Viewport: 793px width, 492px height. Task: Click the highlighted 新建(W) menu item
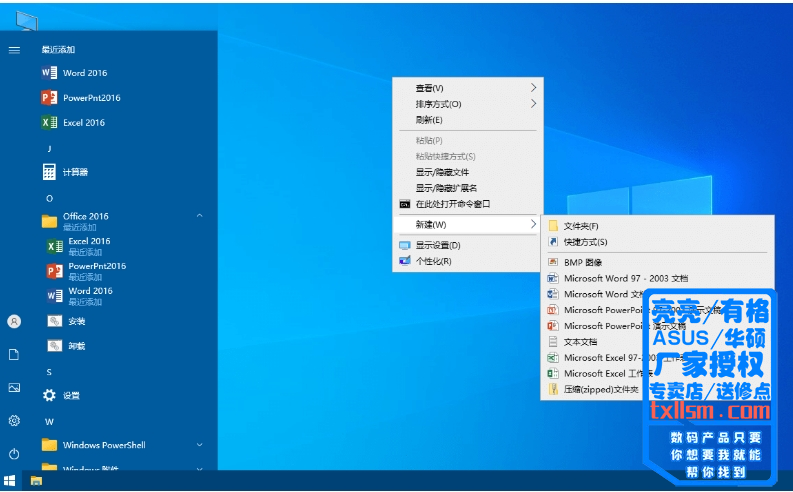(468, 225)
